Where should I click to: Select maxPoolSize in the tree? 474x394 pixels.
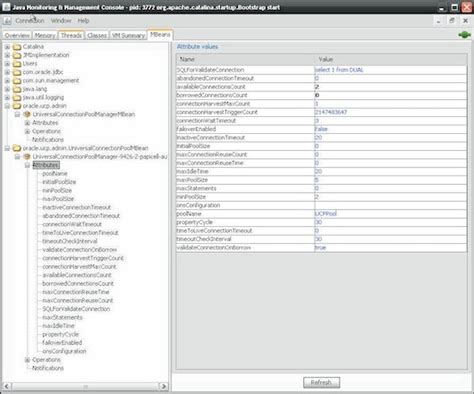[58, 199]
